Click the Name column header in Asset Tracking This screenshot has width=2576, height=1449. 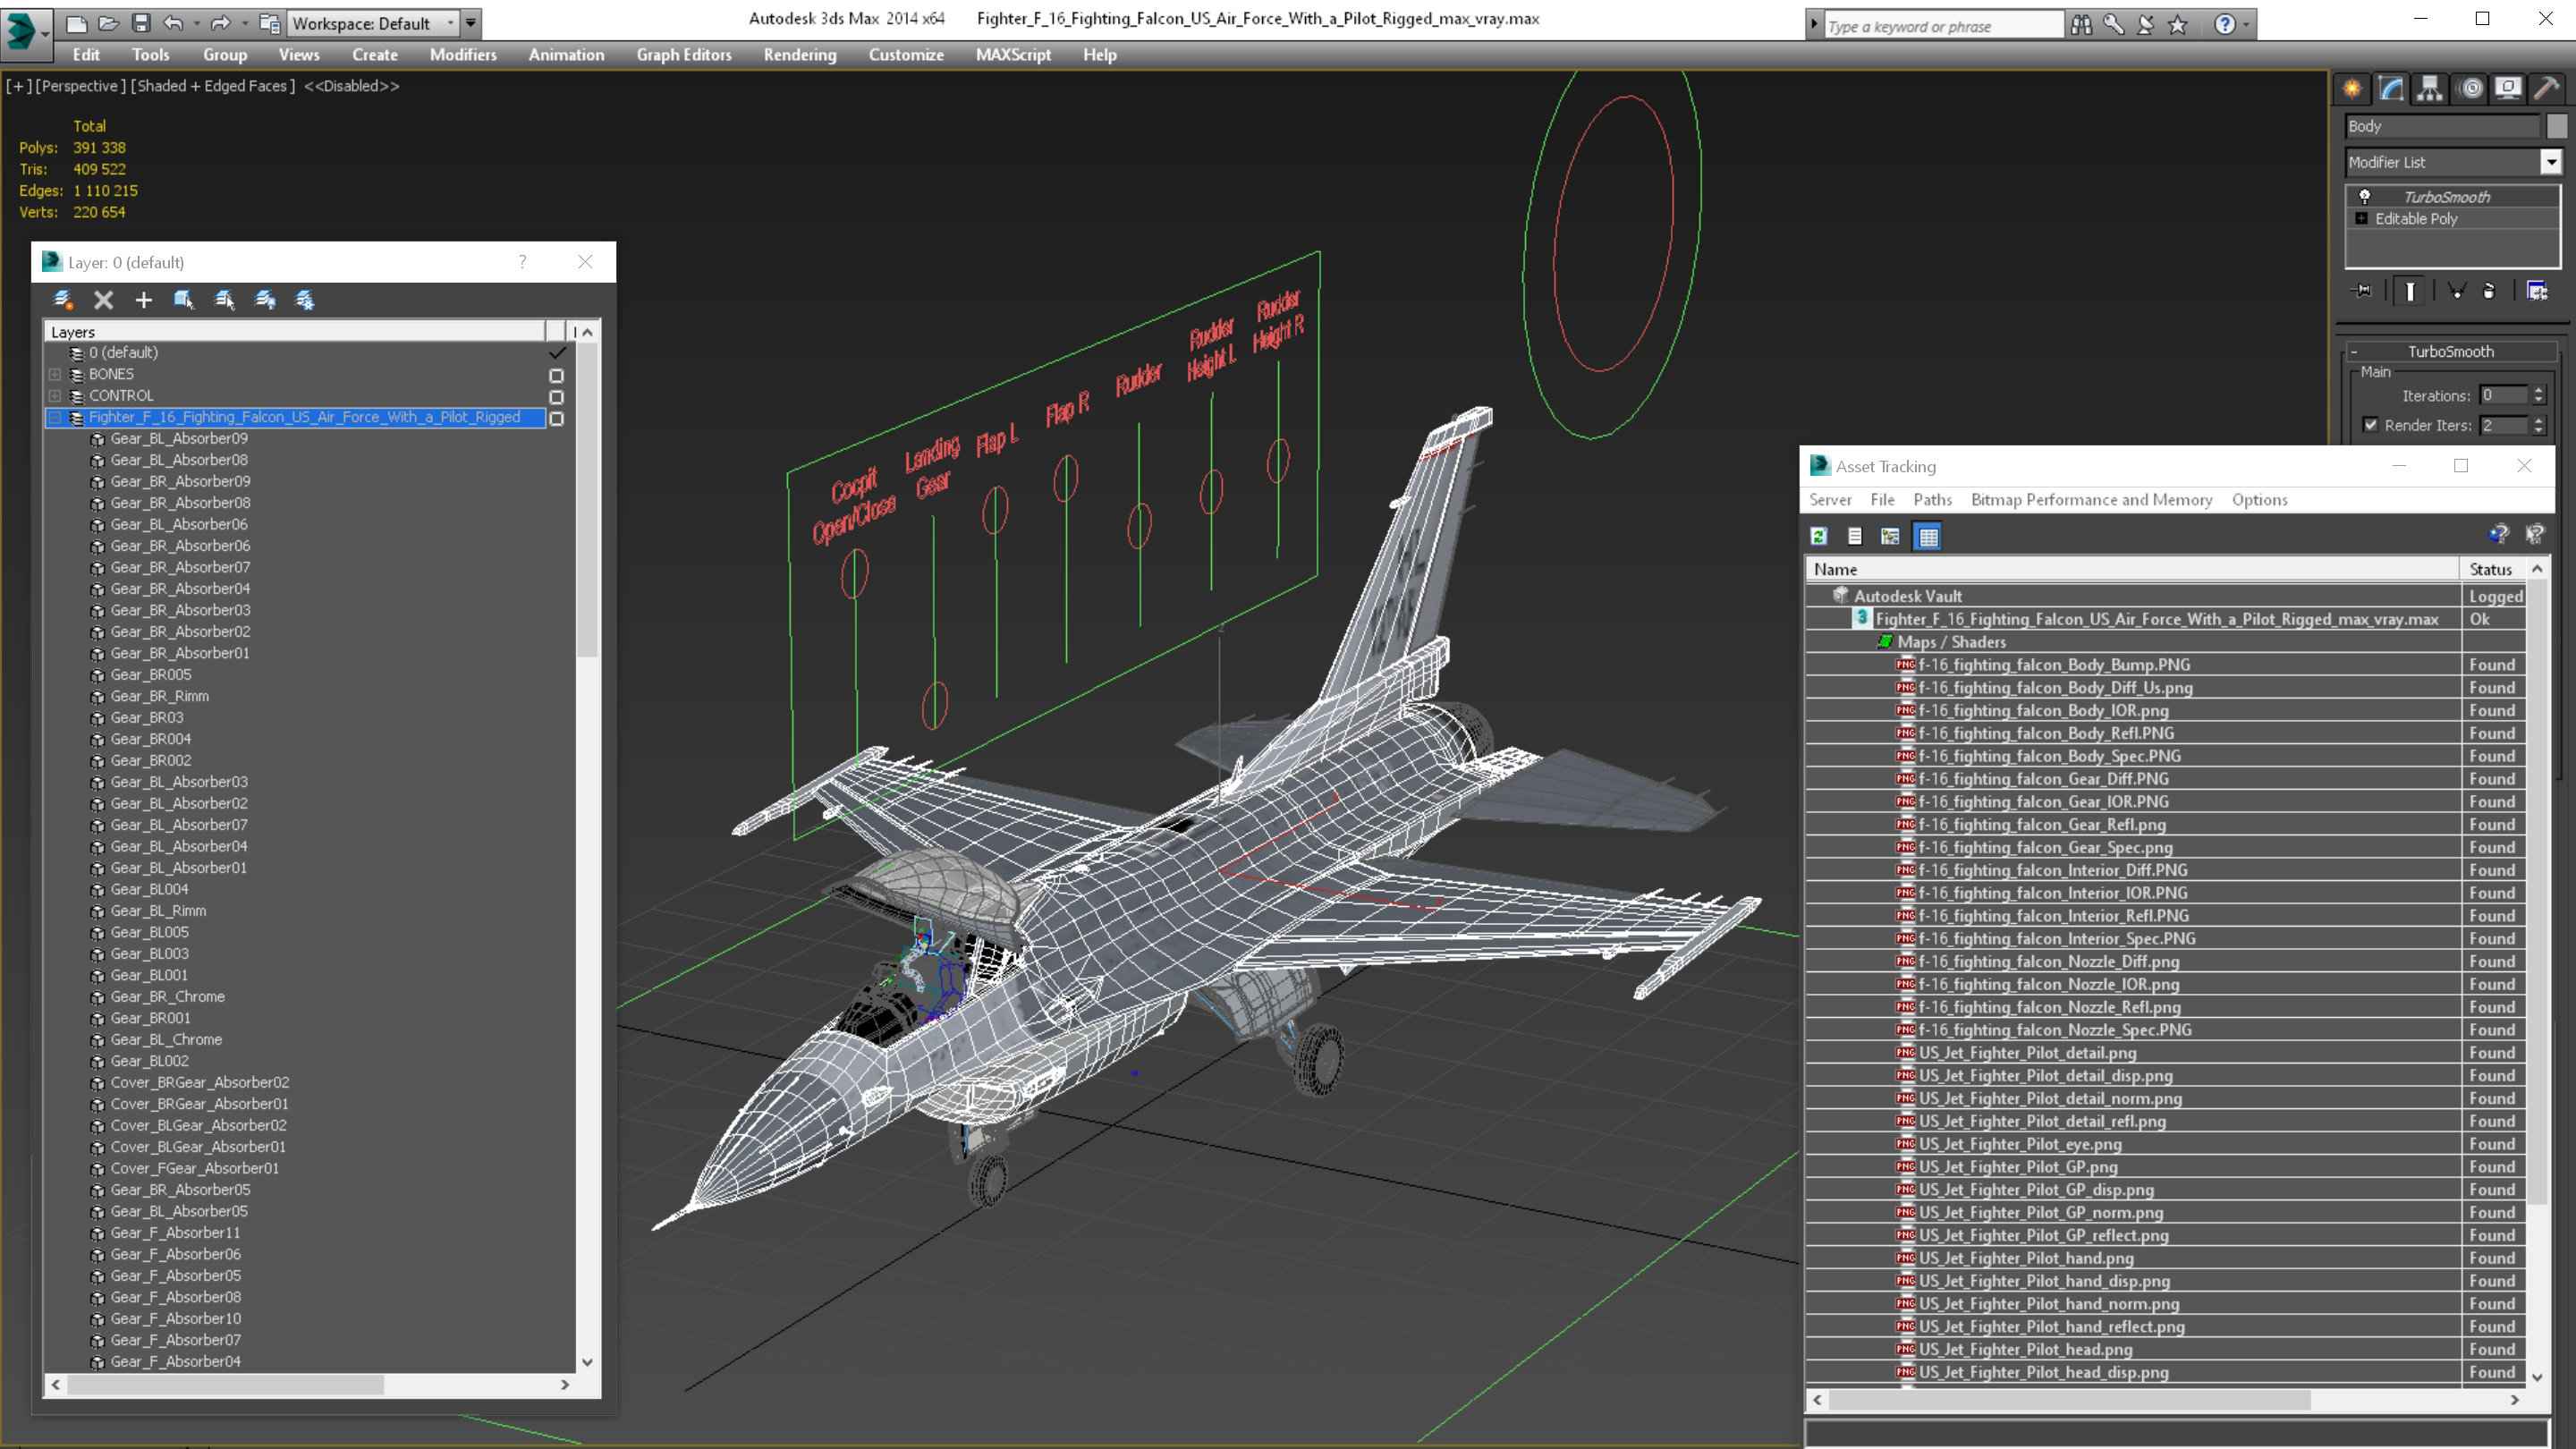tap(2132, 569)
